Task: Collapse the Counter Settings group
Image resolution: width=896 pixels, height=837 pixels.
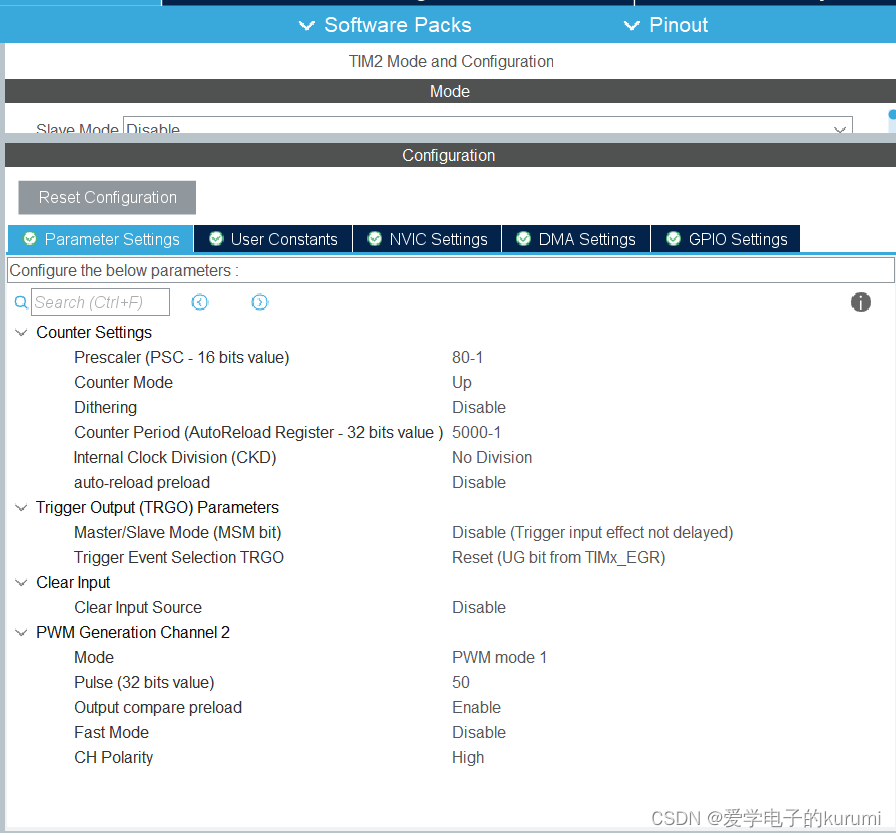Action: click(x=21, y=333)
